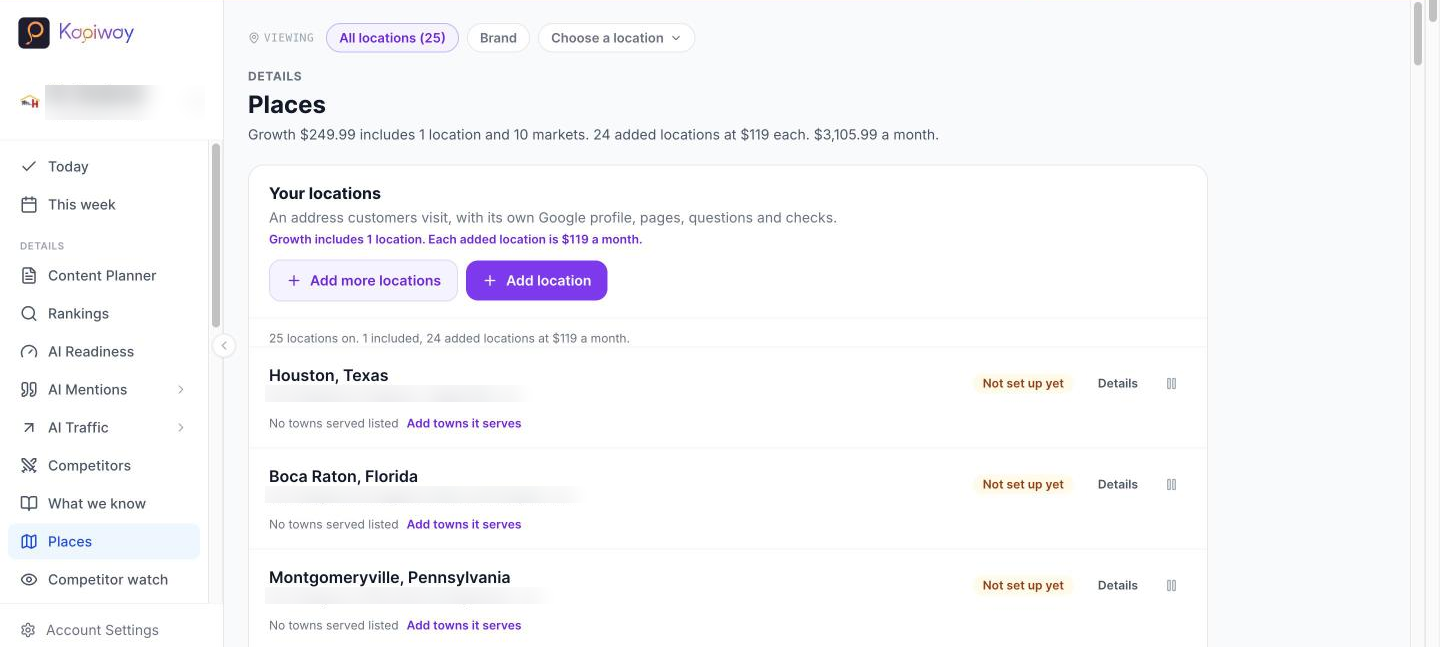
Task: Click the purple Add location button
Action: click(536, 280)
